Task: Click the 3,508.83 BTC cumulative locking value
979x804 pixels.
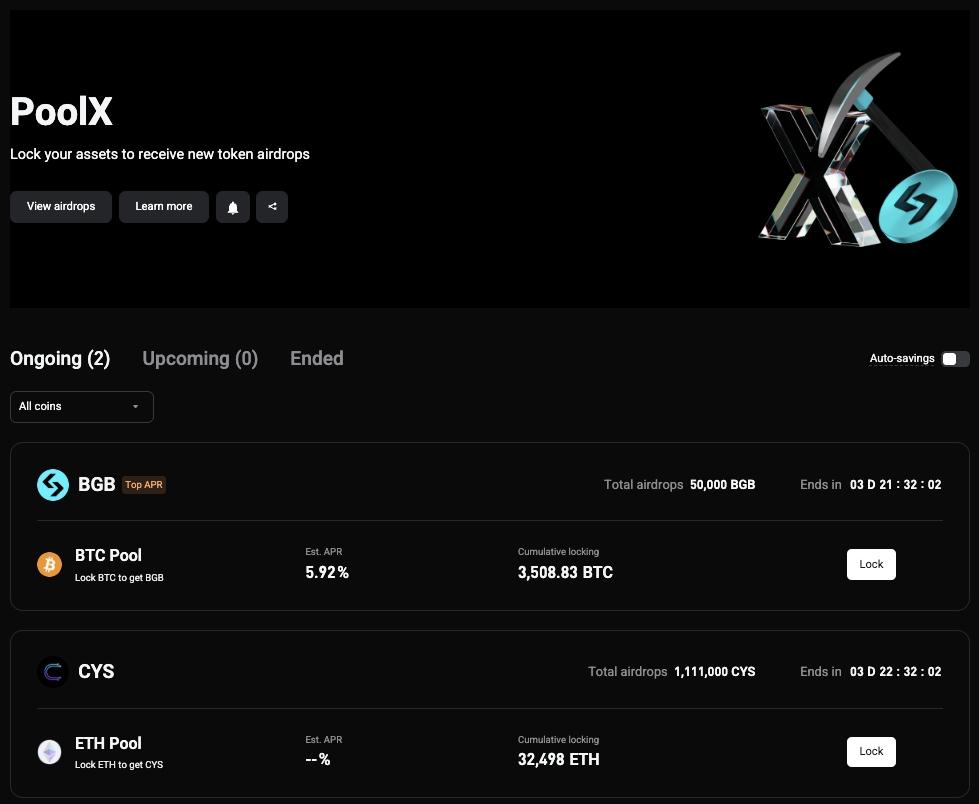Action: pyautogui.click(x=565, y=572)
